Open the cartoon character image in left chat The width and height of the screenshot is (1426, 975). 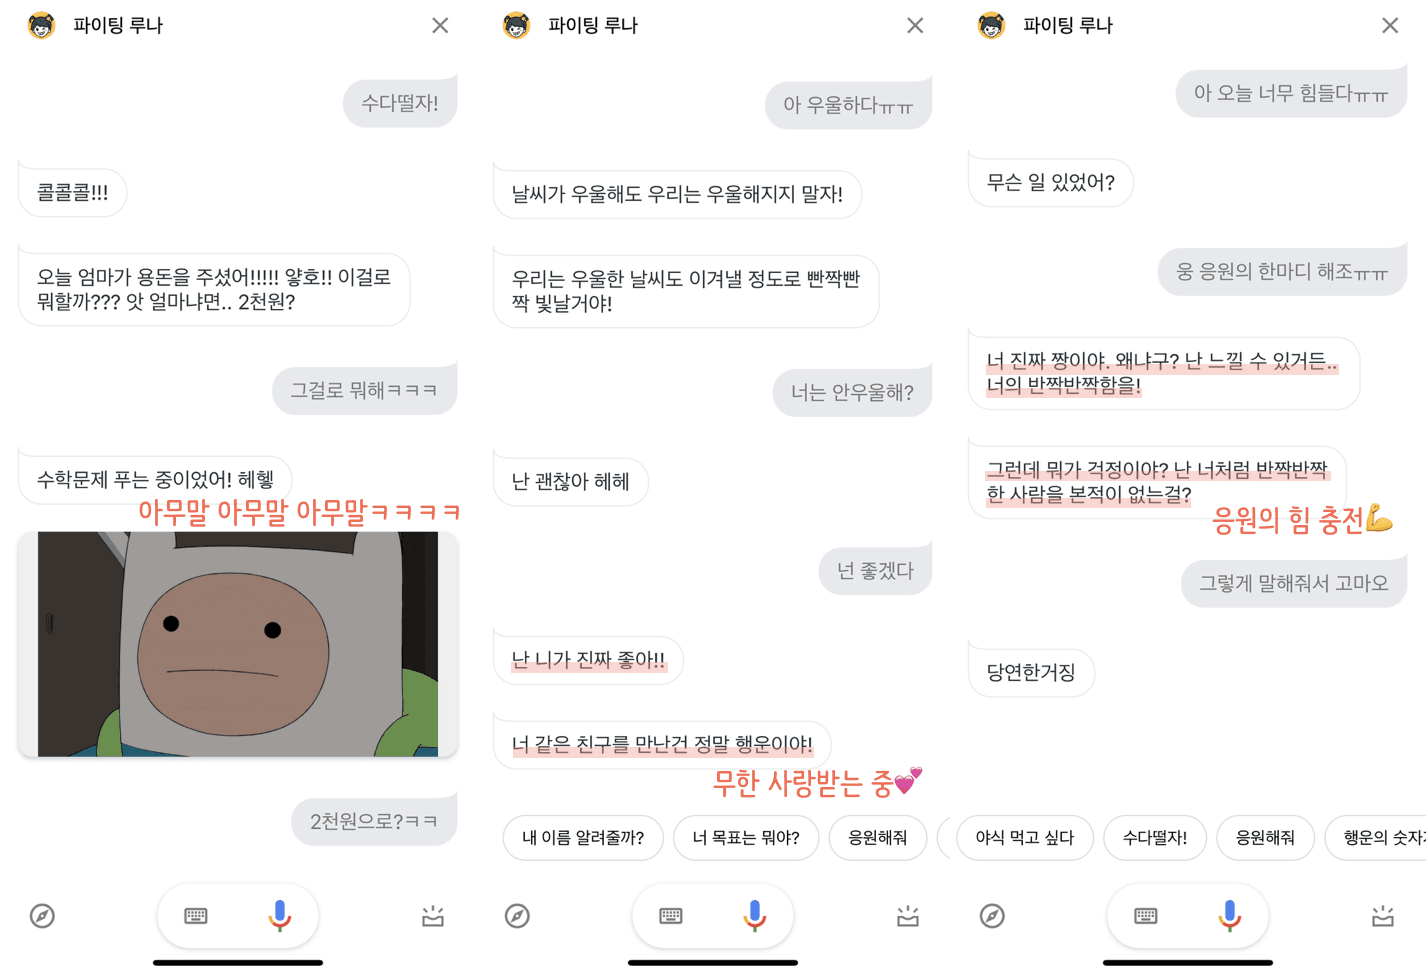(238, 644)
